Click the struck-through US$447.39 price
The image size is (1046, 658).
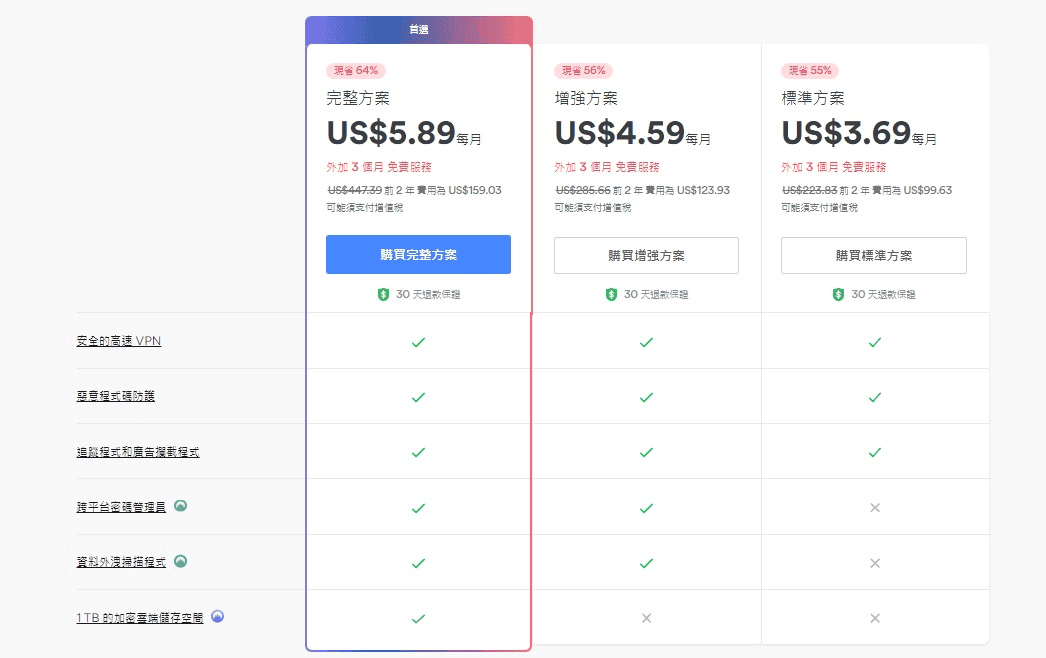[x=354, y=190]
